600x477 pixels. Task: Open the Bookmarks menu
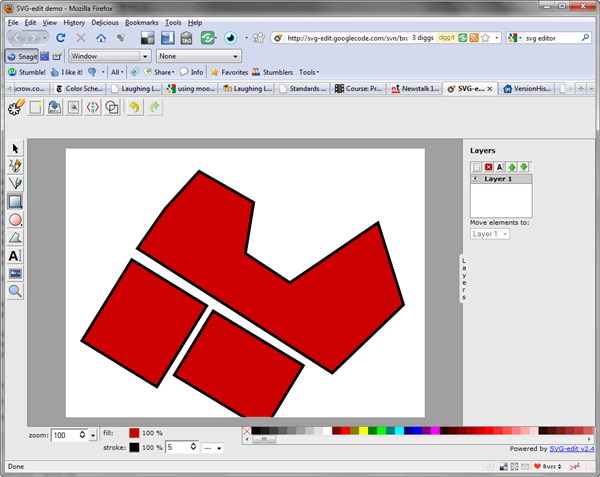[x=141, y=22]
